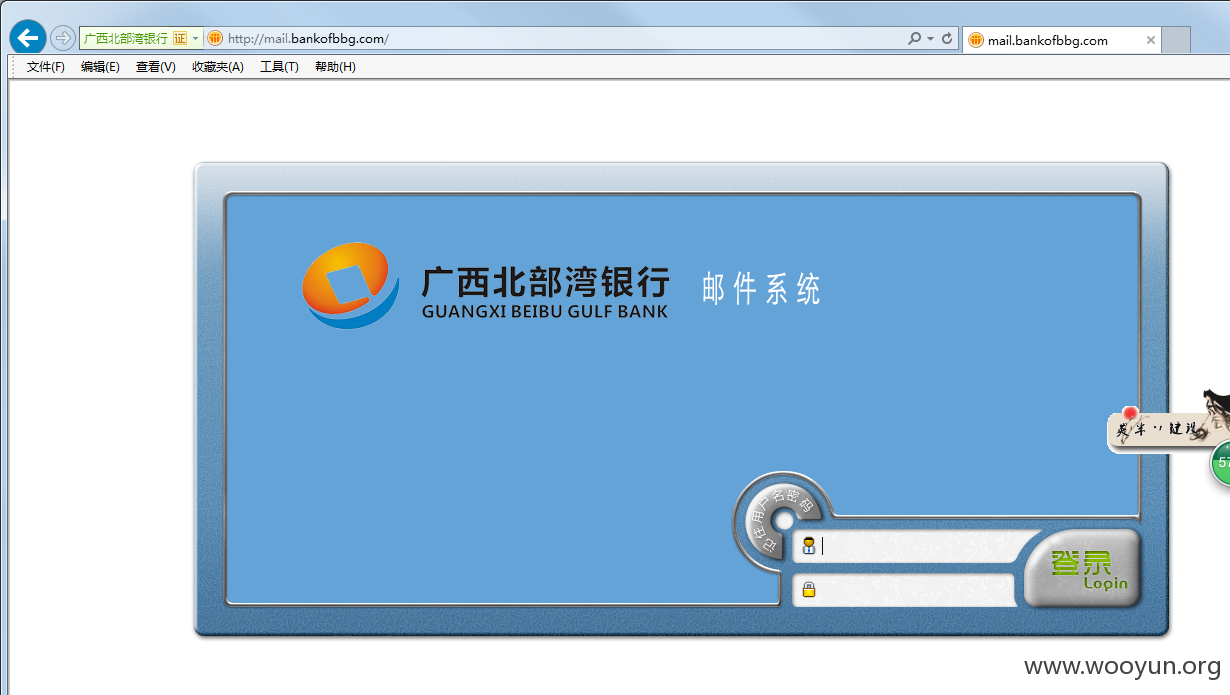Open the 查看(V) menu
The width and height of the screenshot is (1230, 695).
tap(155, 67)
